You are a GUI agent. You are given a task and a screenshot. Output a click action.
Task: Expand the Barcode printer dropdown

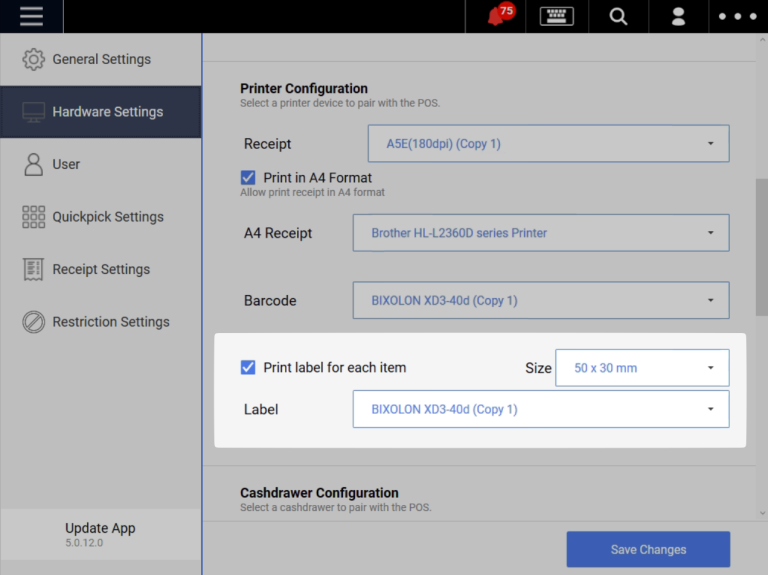coord(540,300)
